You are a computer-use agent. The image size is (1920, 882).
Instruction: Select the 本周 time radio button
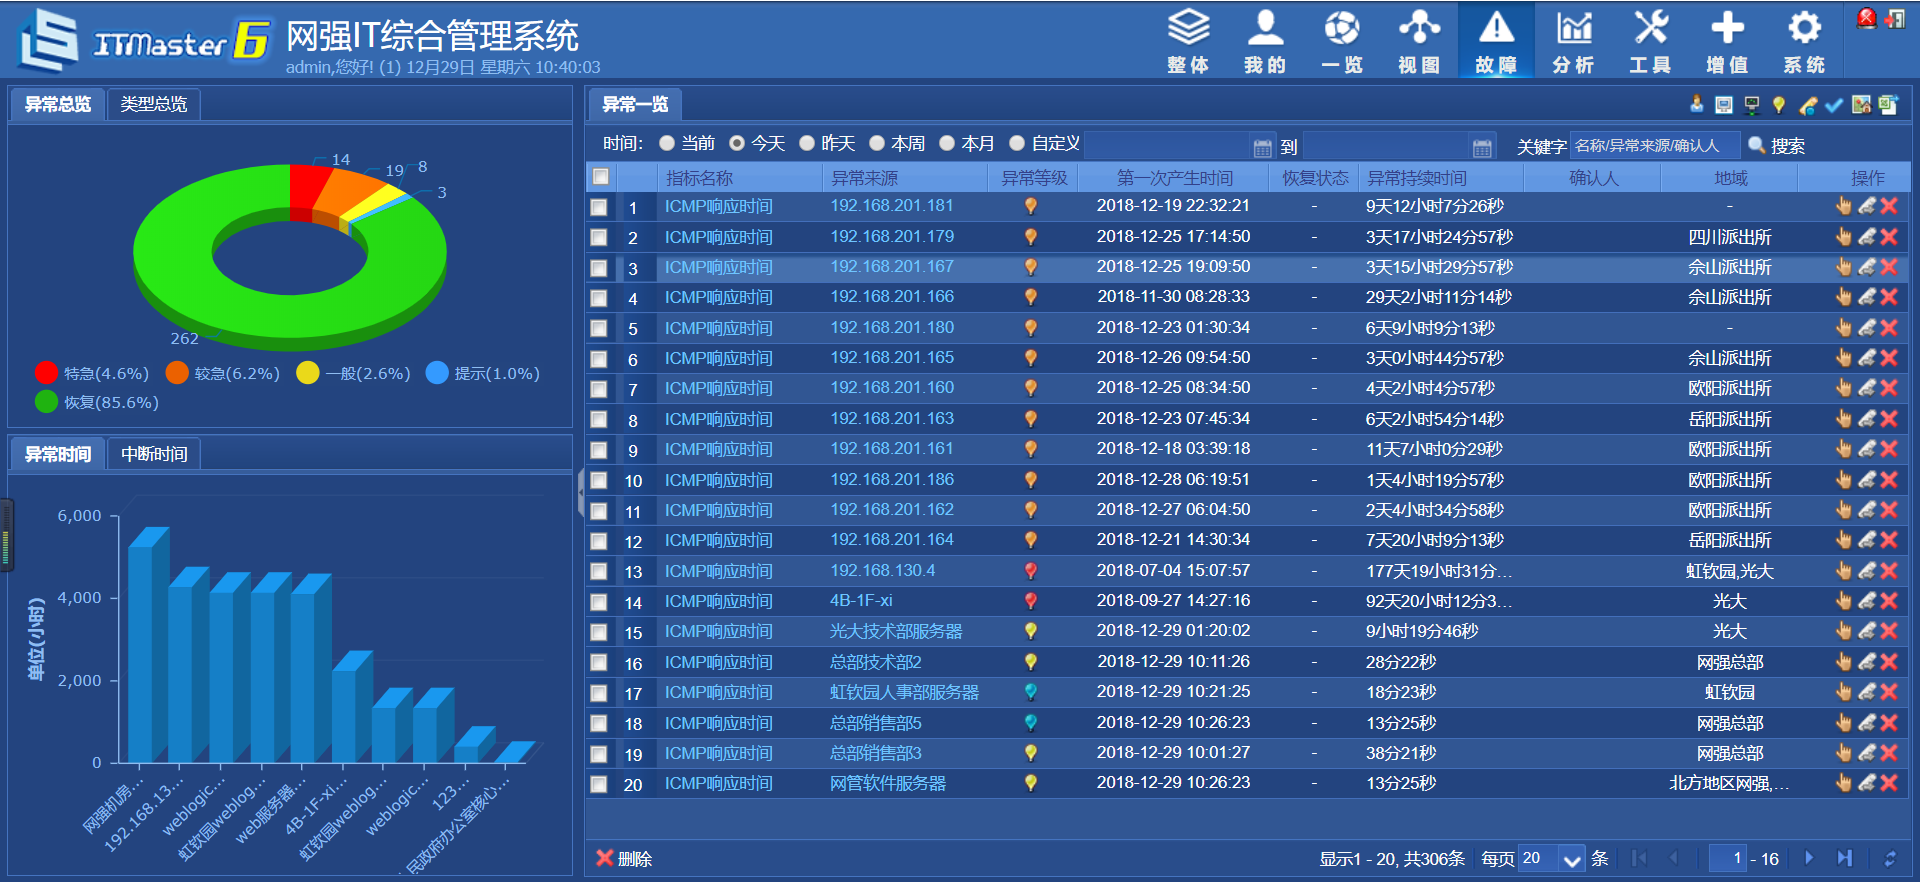point(877,143)
